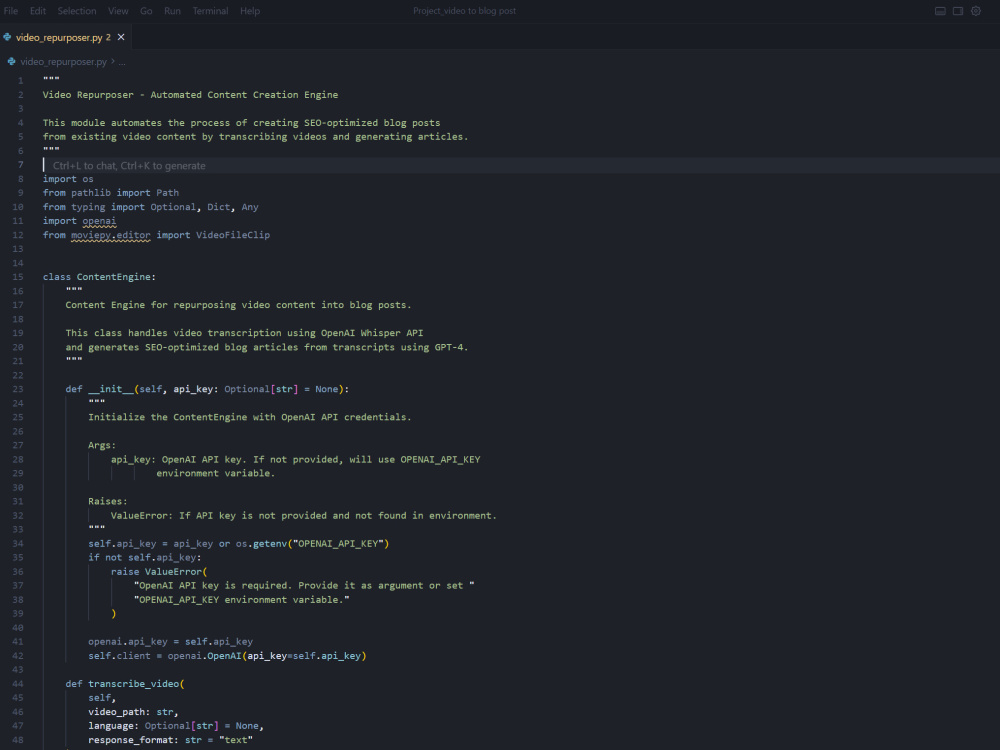Toggle the right AI sidebar pane icon
The width and height of the screenshot is (1000, 750).
pyautogui.click(x=958, y=11)
